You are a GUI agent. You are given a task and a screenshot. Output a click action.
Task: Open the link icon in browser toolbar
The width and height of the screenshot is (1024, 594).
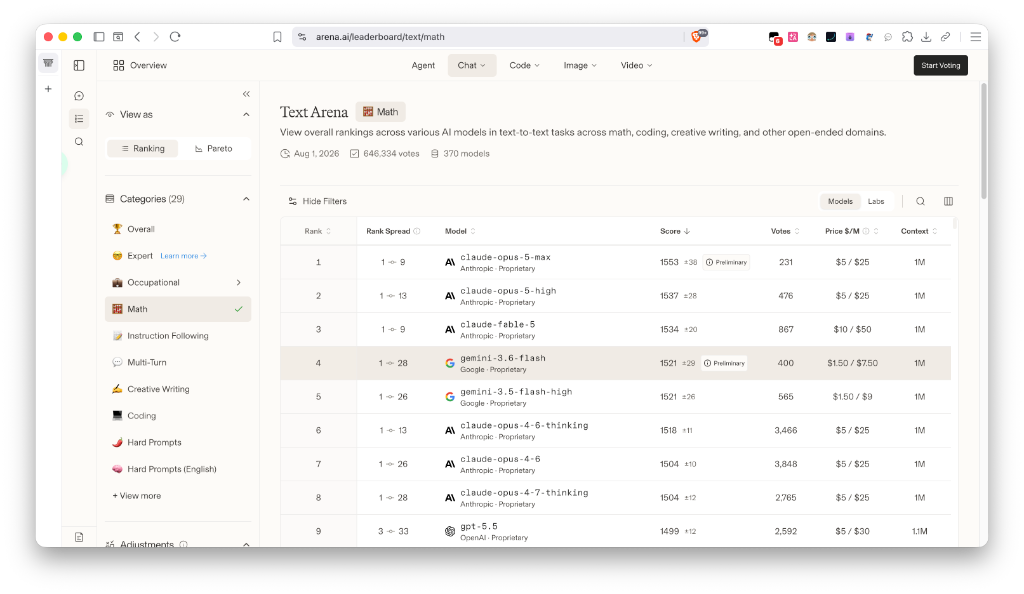pos(945,37)
